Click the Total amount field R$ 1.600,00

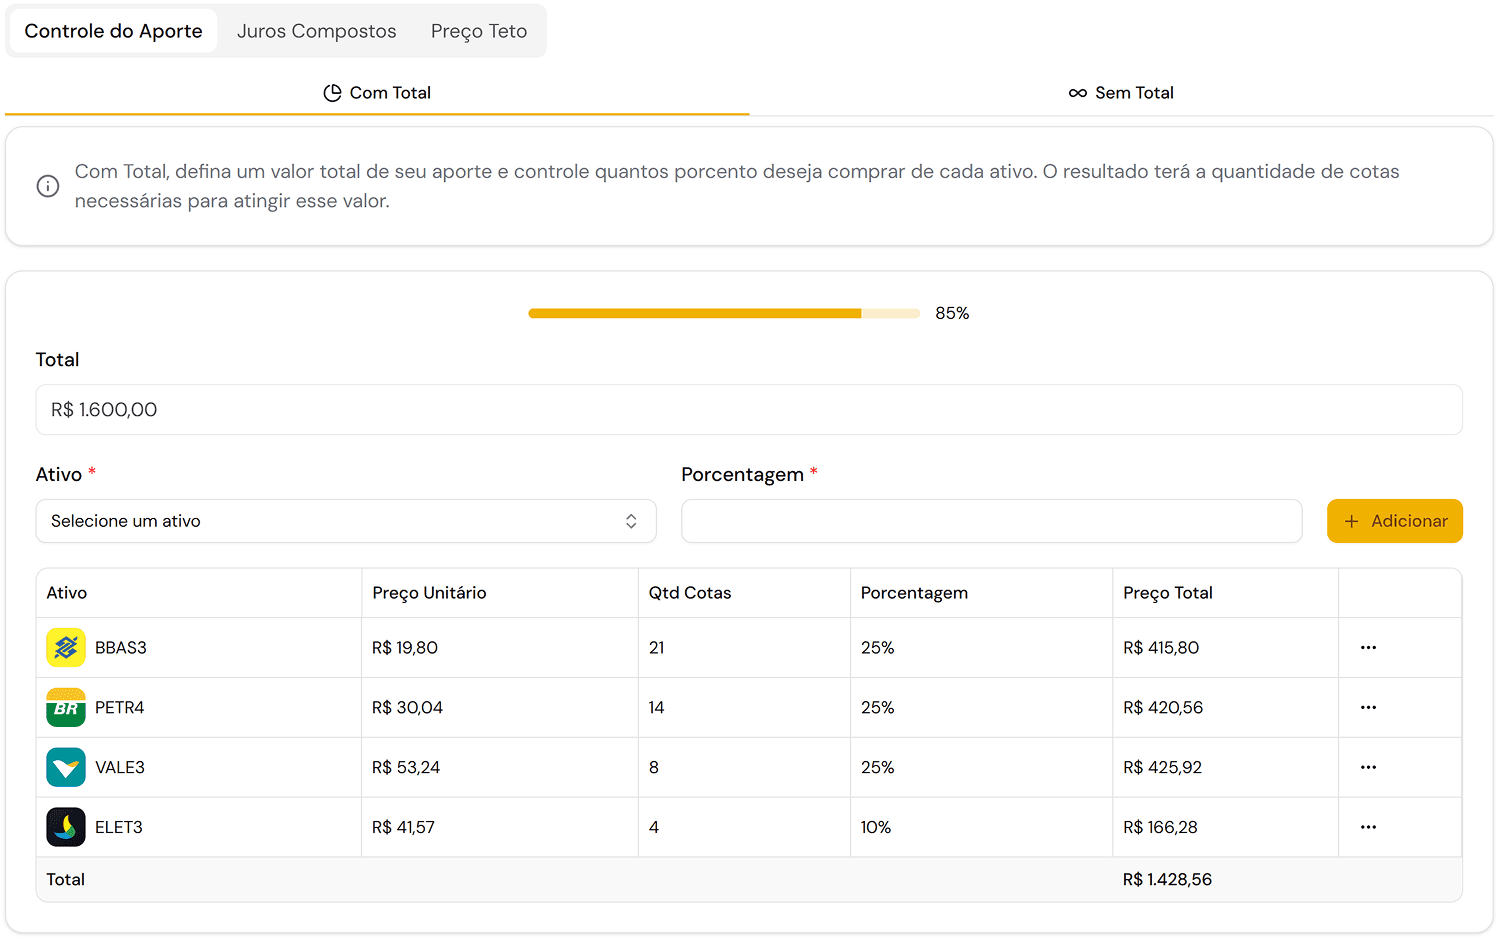(x=748, y=410)
